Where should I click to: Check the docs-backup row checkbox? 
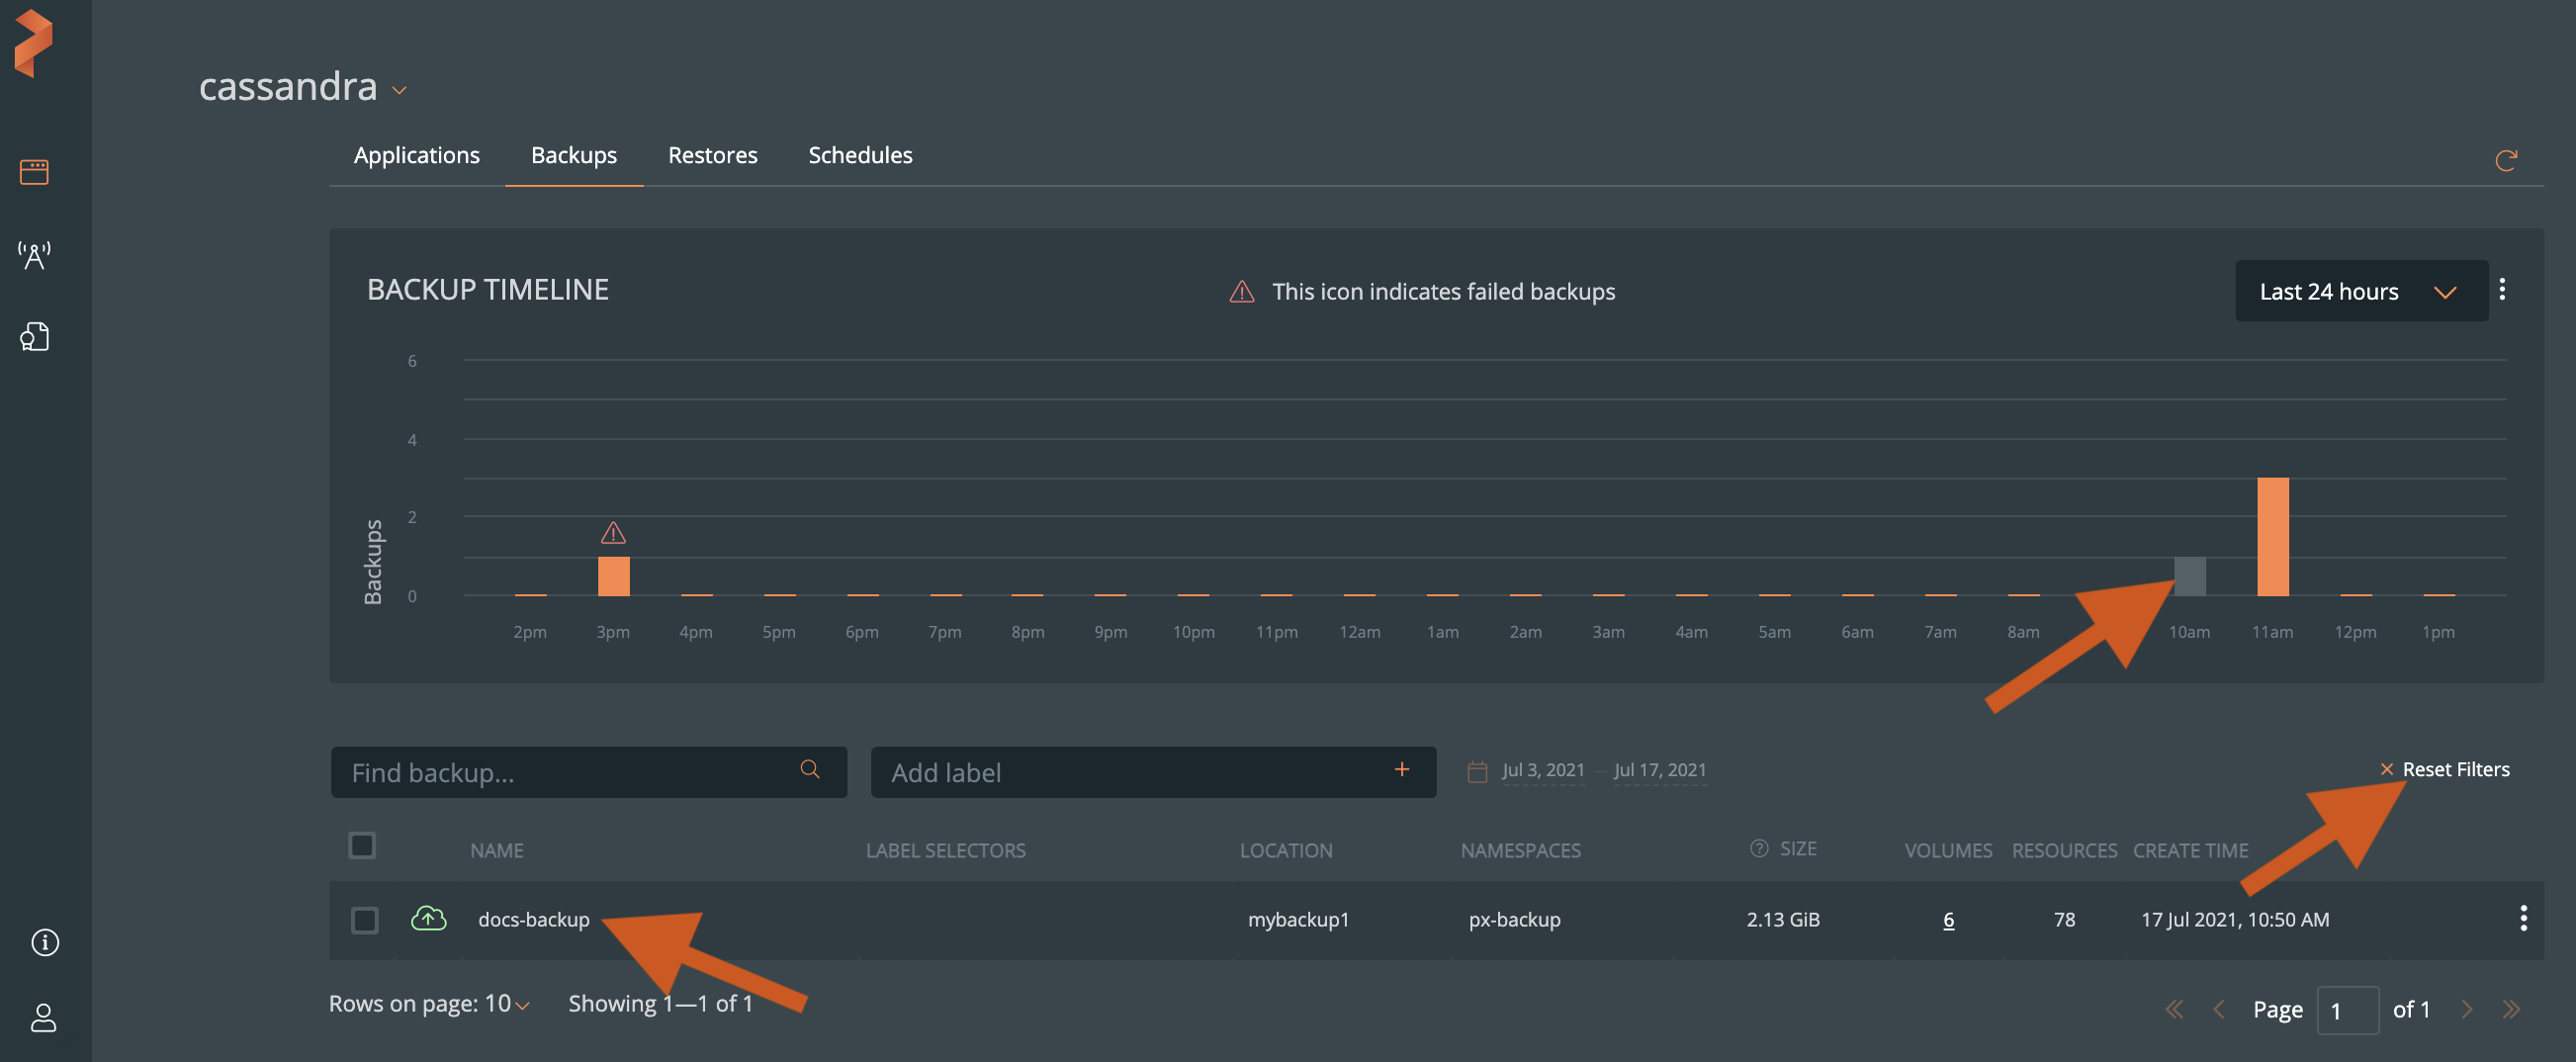tap(365, 920)
